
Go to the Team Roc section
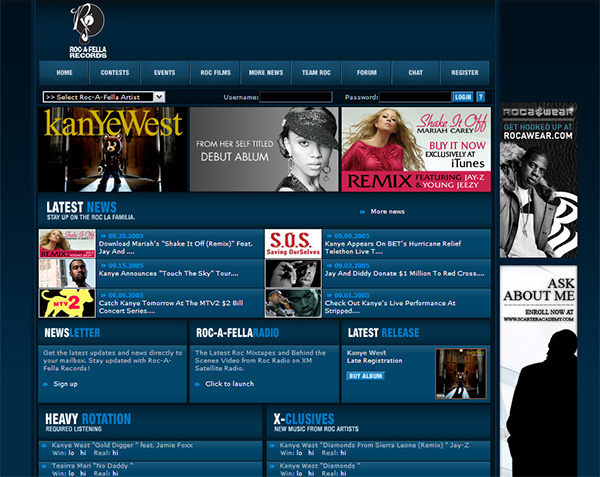[x=316, y=73]
